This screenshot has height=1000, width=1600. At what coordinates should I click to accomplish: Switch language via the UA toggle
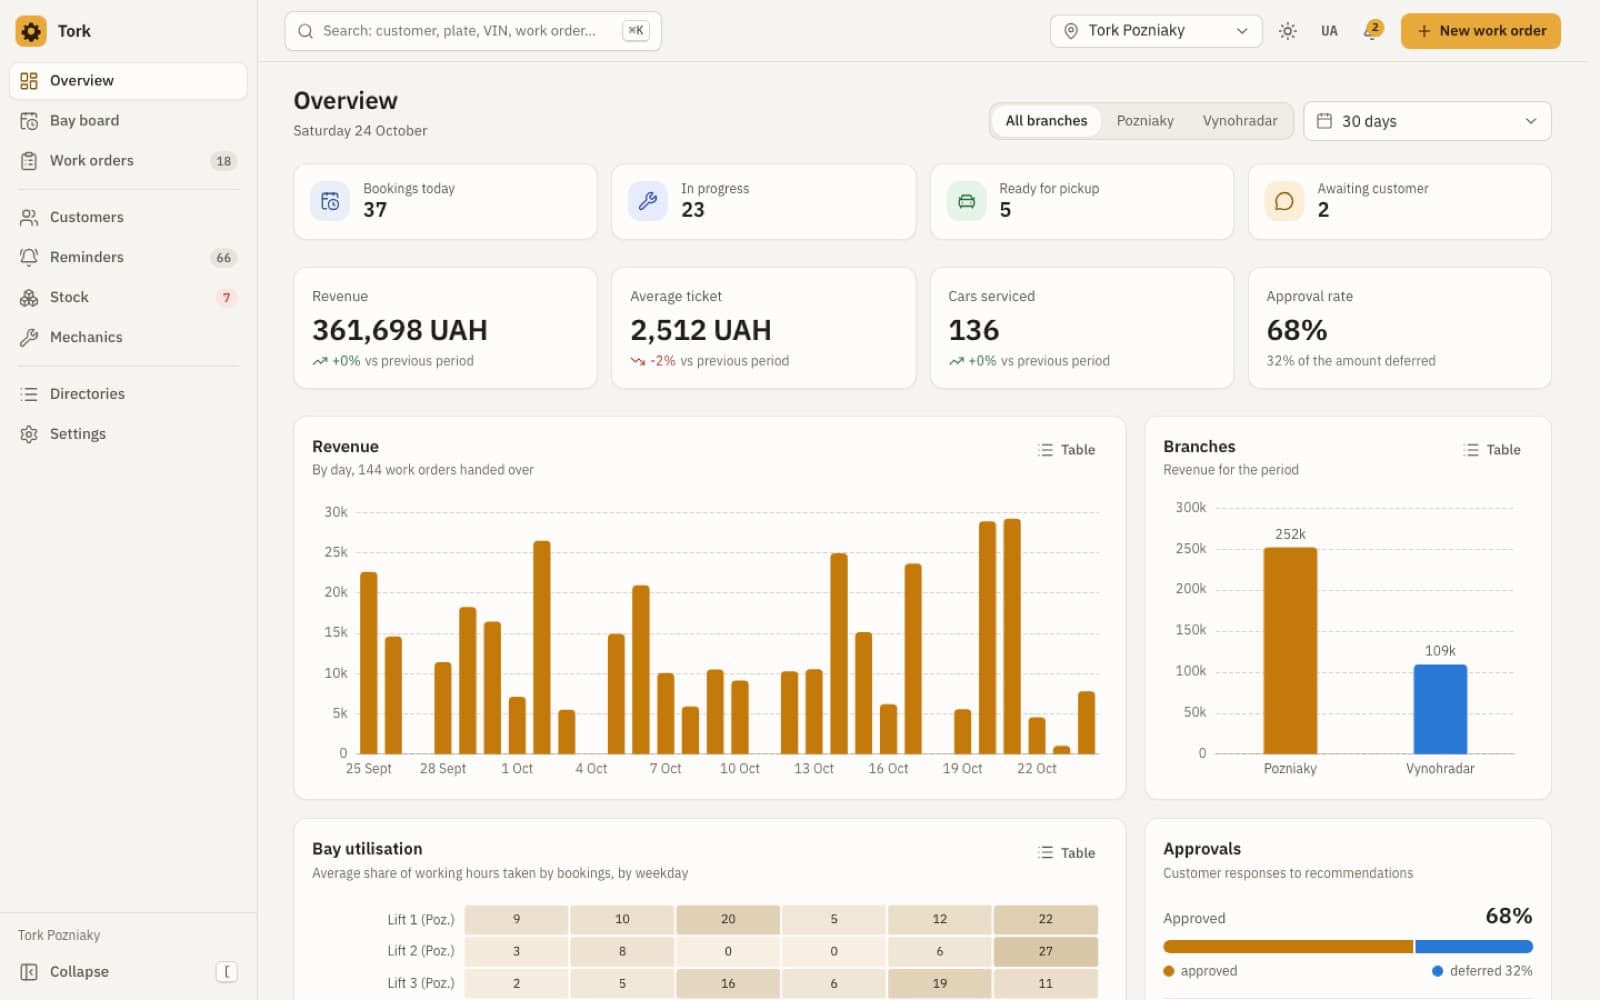pyautogui.click(x=1329, y=31)
